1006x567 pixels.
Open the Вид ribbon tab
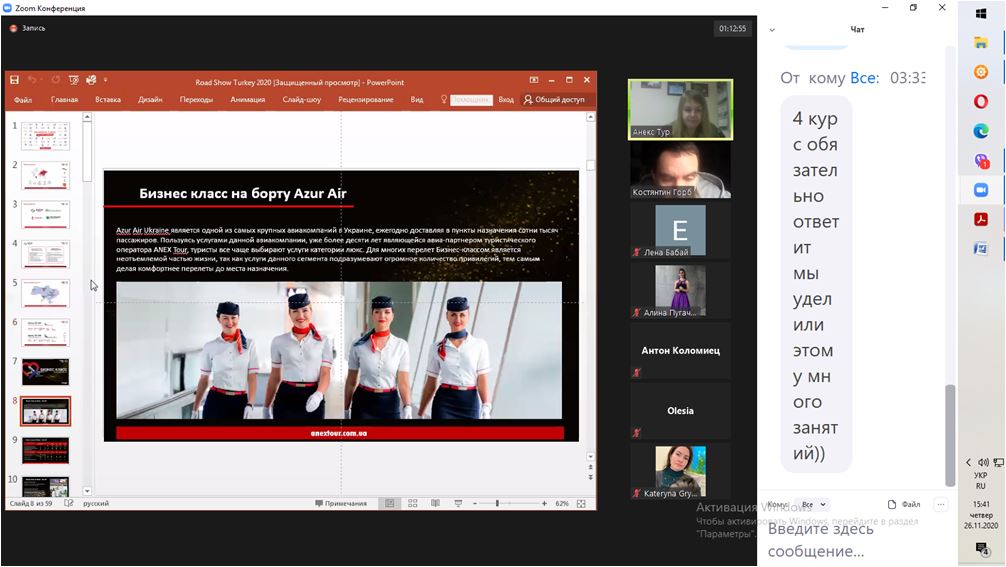[417, 99]
